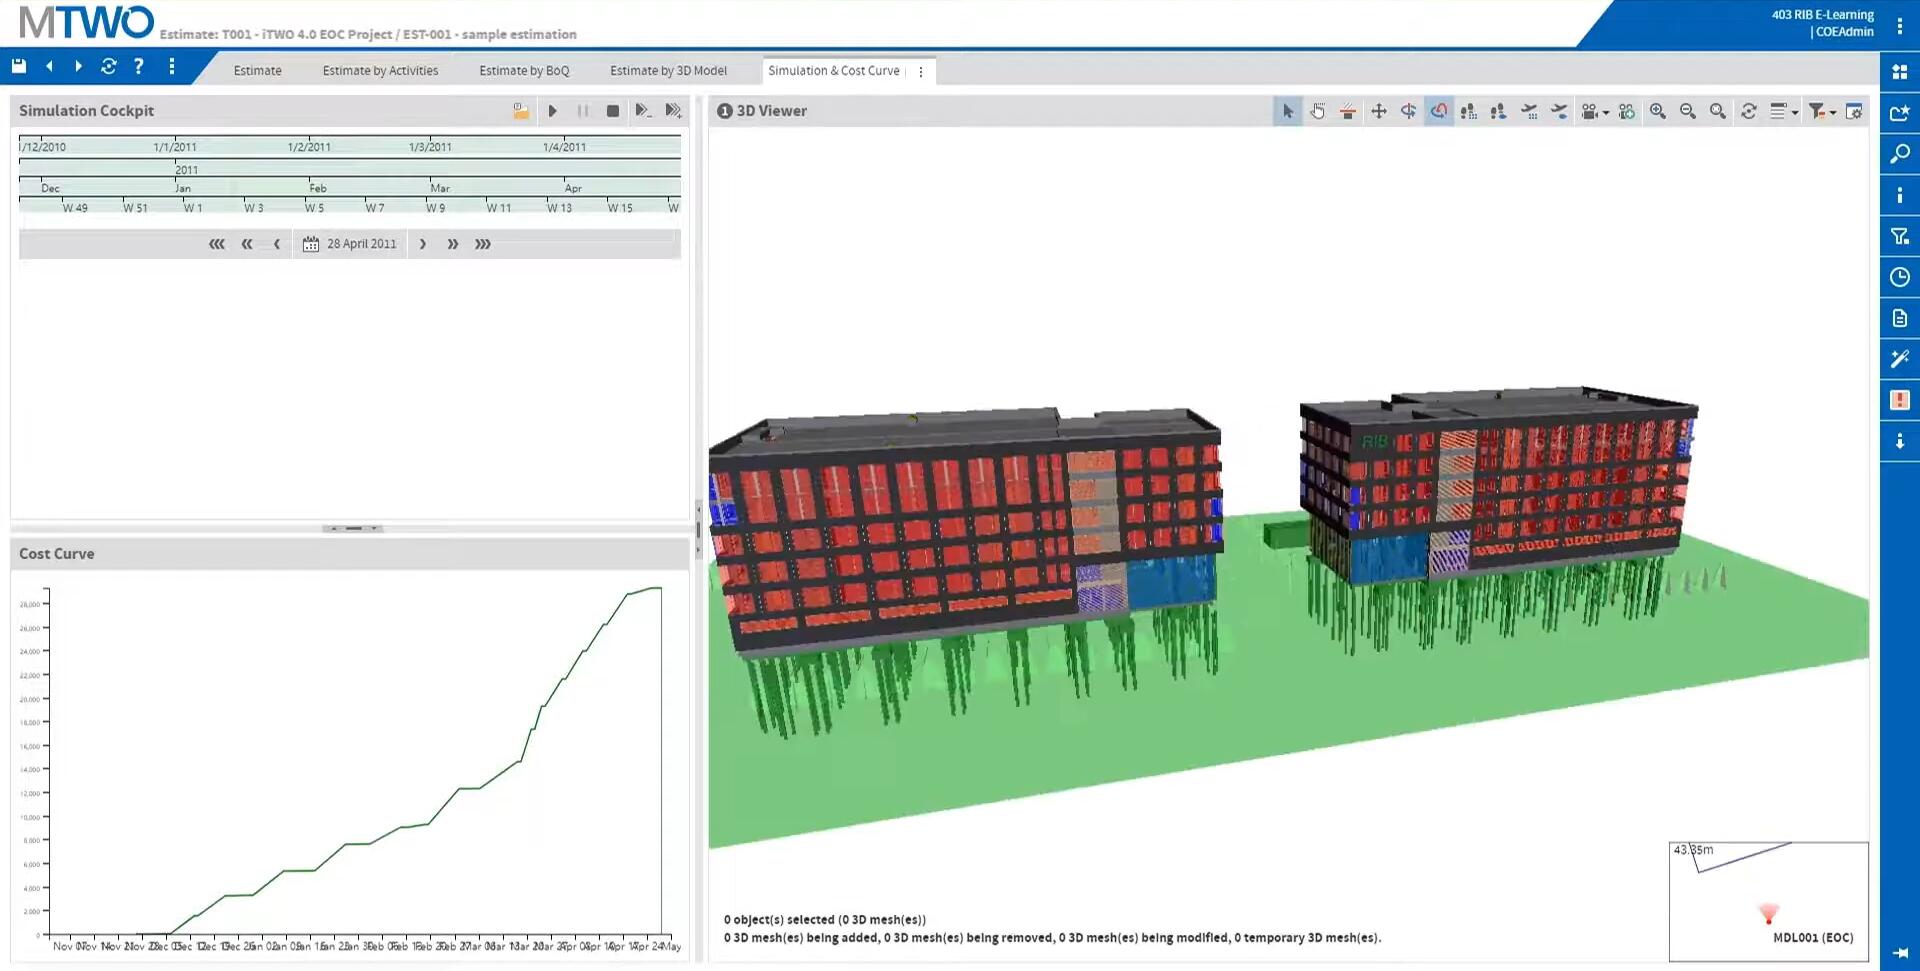Click the 28 April 2011 date field
1920x971 pixels.
[361, 244]
